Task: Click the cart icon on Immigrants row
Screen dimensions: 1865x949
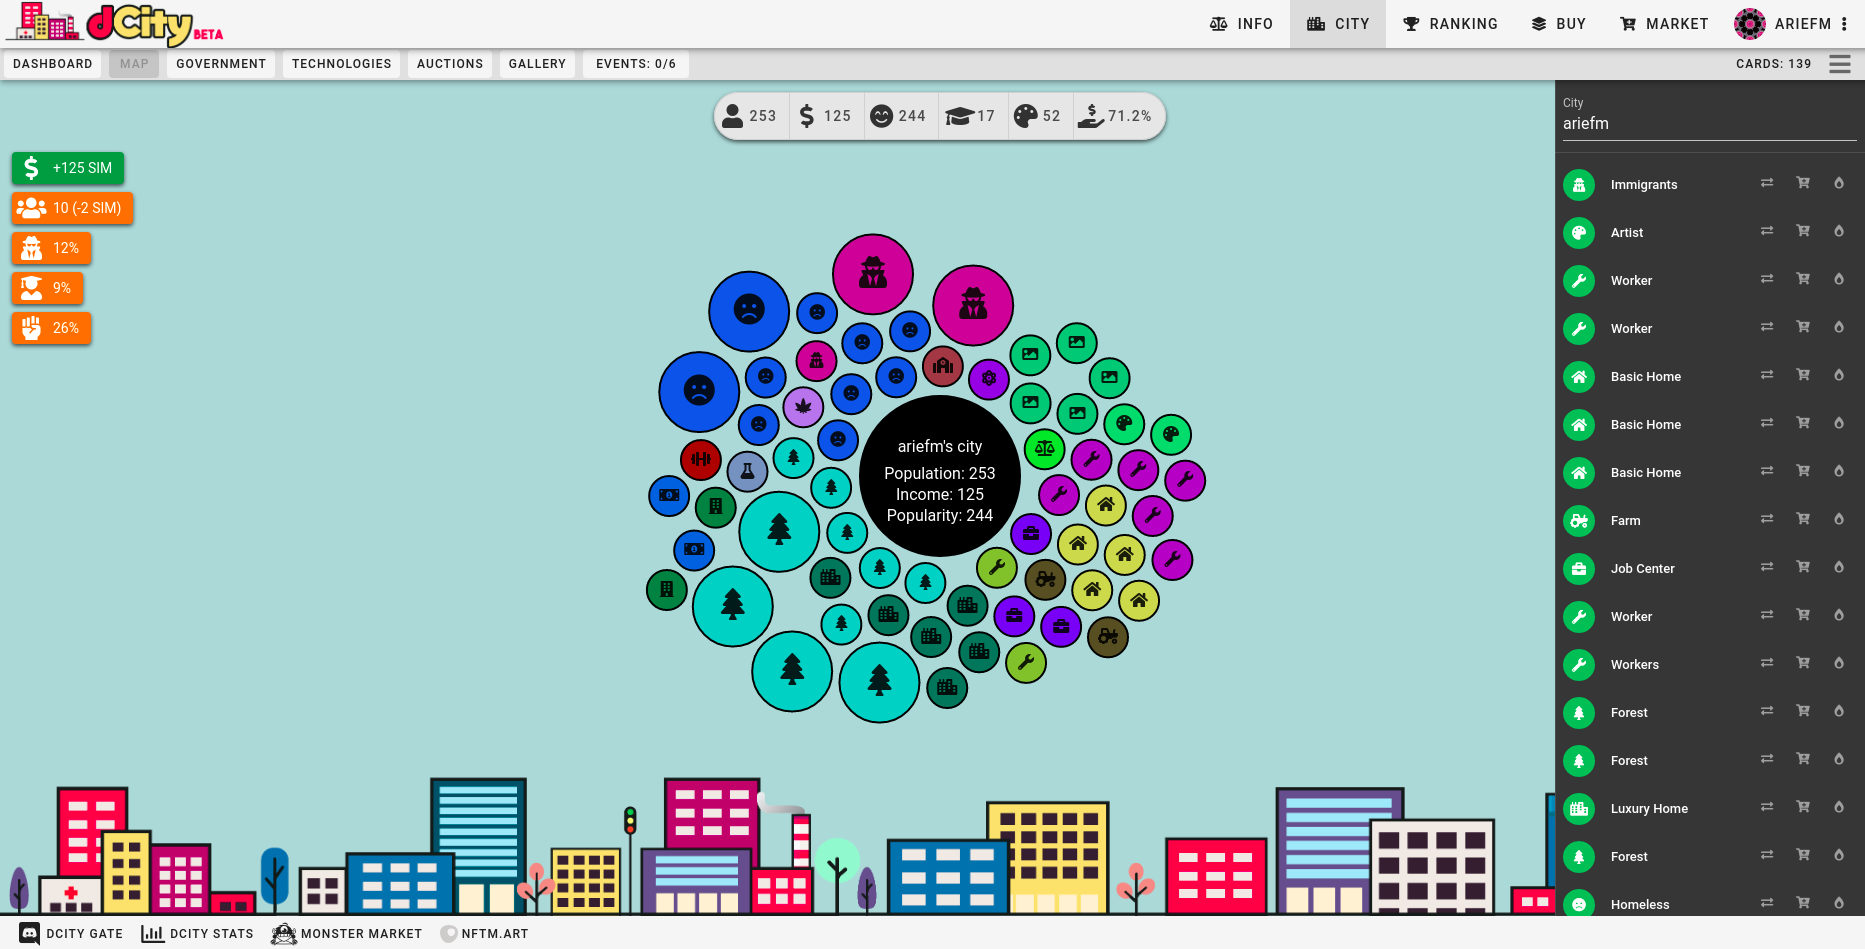Action: [1803, 183]
